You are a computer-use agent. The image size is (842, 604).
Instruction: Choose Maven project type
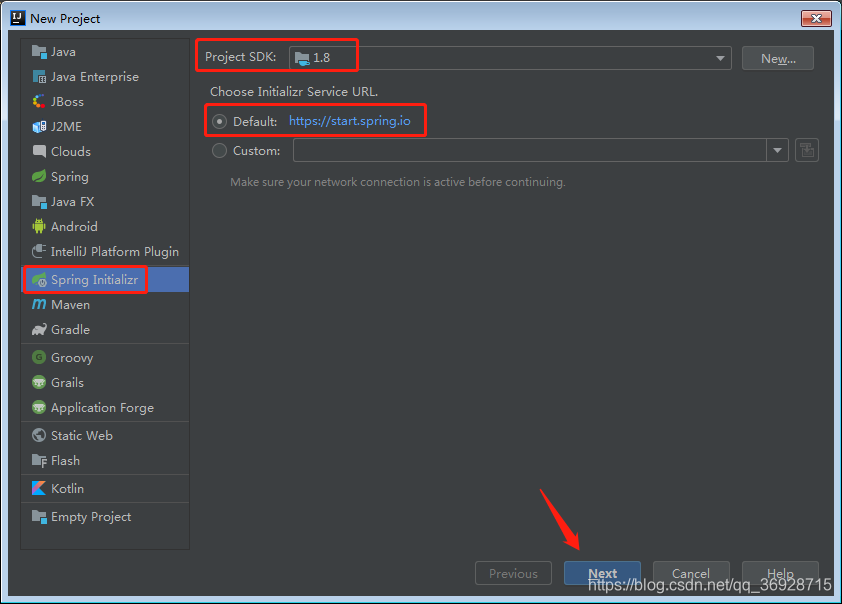point(70,305)
